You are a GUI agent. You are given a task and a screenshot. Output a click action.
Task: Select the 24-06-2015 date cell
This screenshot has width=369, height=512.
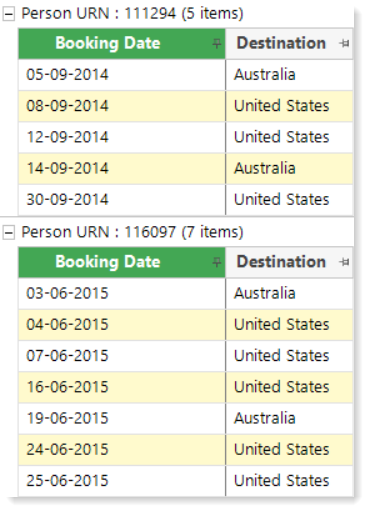(x=122, y=450)
